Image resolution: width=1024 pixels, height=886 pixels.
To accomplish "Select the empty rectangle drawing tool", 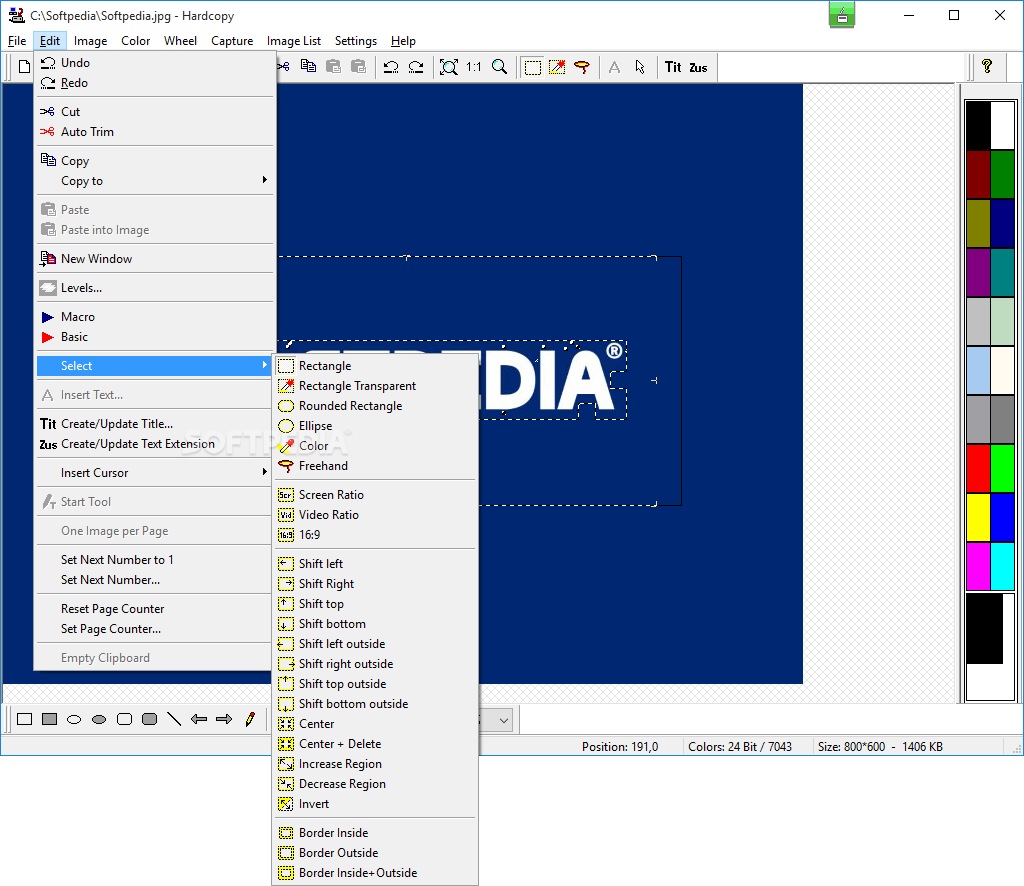I will pyautogui.click(x=24, y=719).
